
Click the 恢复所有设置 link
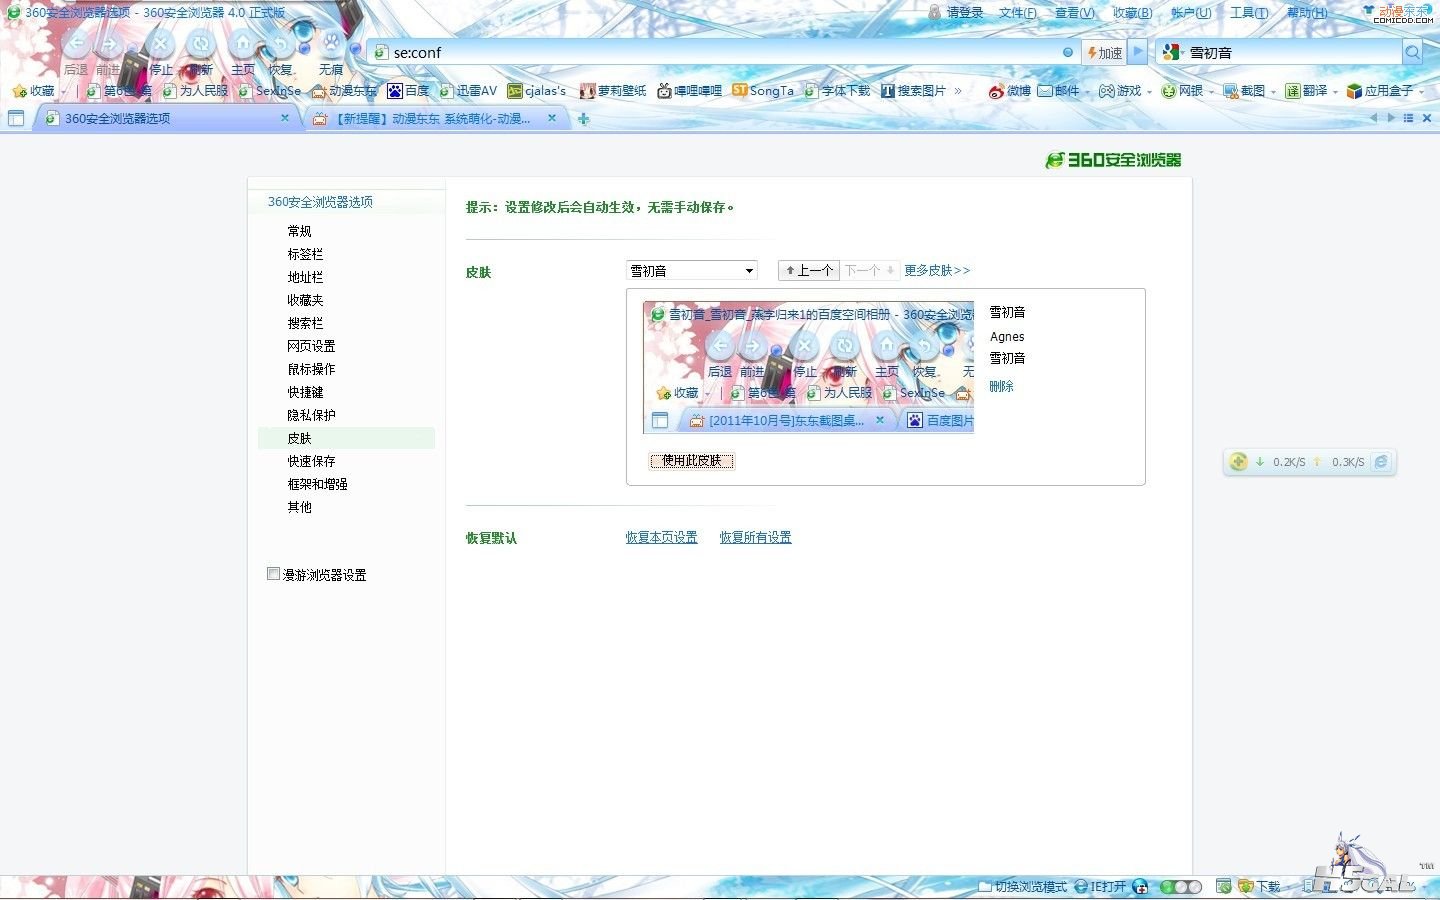pyautogui.click(x=755, y=537)
